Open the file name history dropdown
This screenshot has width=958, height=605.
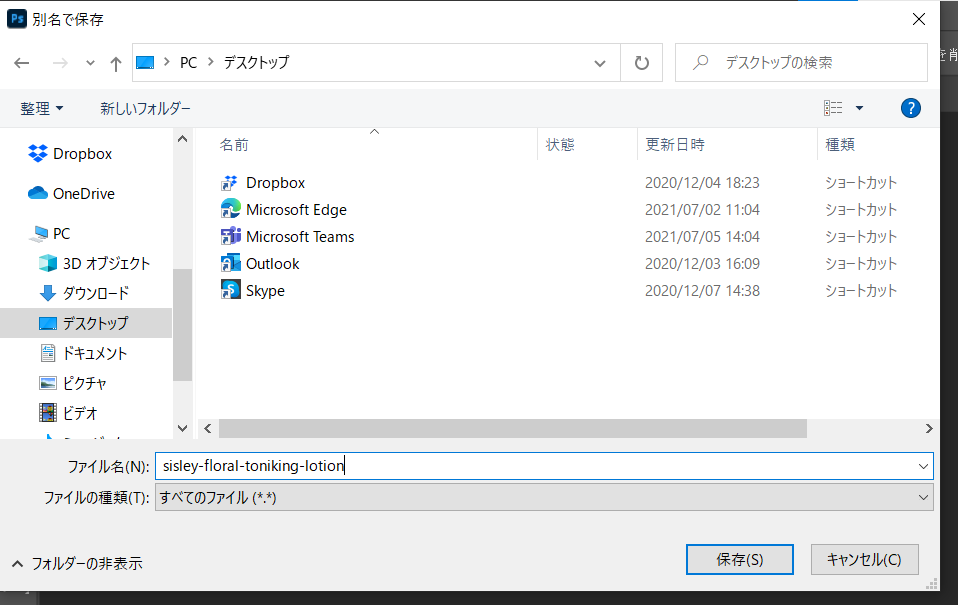pos(923,466)
